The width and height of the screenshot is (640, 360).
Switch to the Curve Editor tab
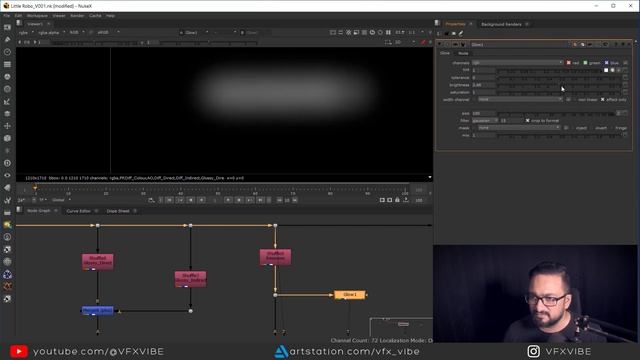click(x=78, y=211)
